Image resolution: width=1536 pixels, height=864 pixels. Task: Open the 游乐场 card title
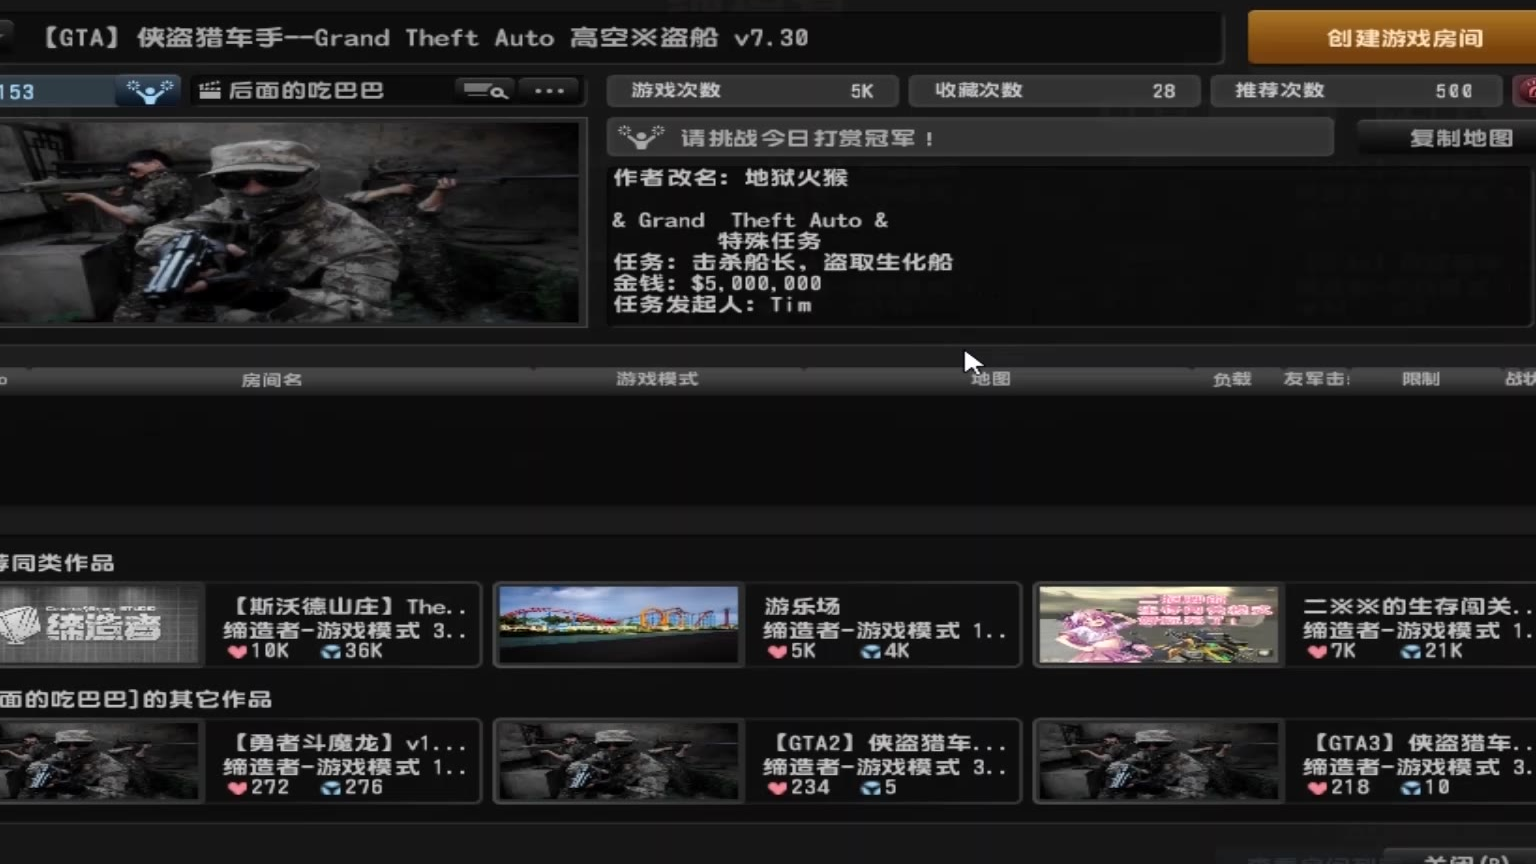[x=802, y=606]
